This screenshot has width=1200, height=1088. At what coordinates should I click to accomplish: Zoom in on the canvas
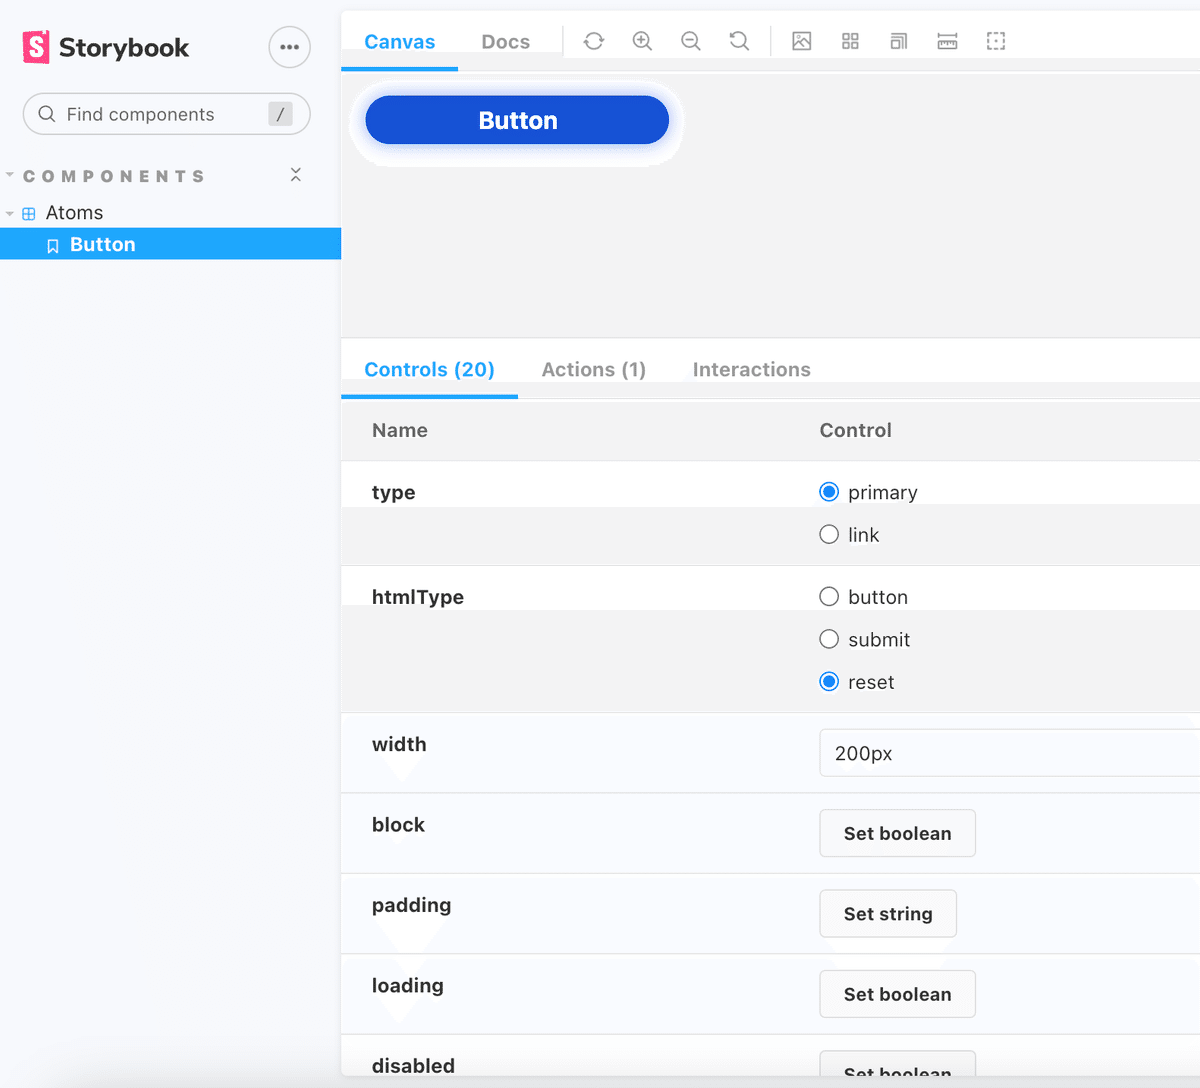(642, 41)
